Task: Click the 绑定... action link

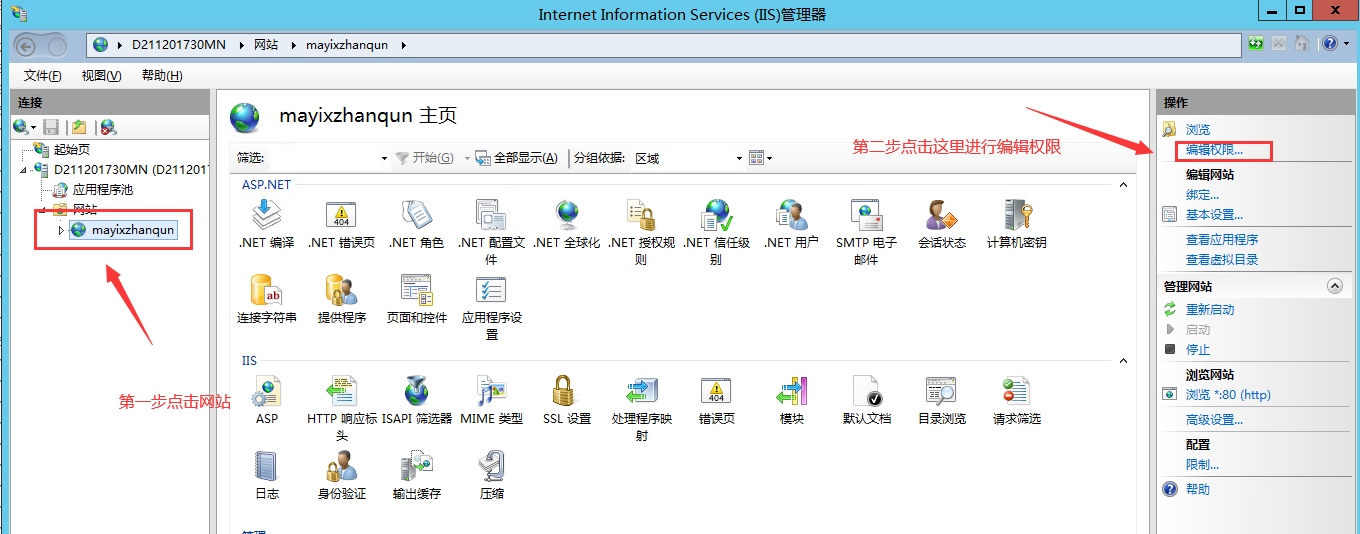Action: 1202,195
